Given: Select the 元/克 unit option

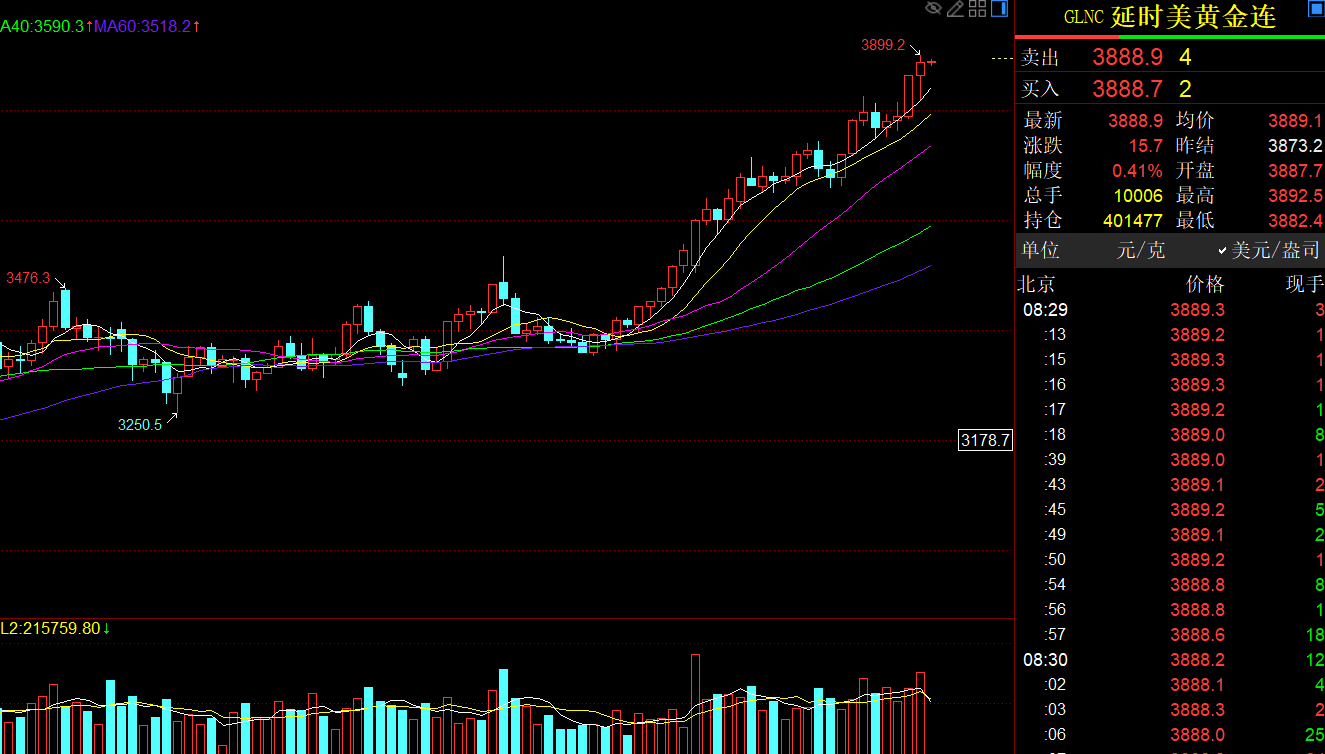Looking at the screenshot, I should pos(1141,250).
